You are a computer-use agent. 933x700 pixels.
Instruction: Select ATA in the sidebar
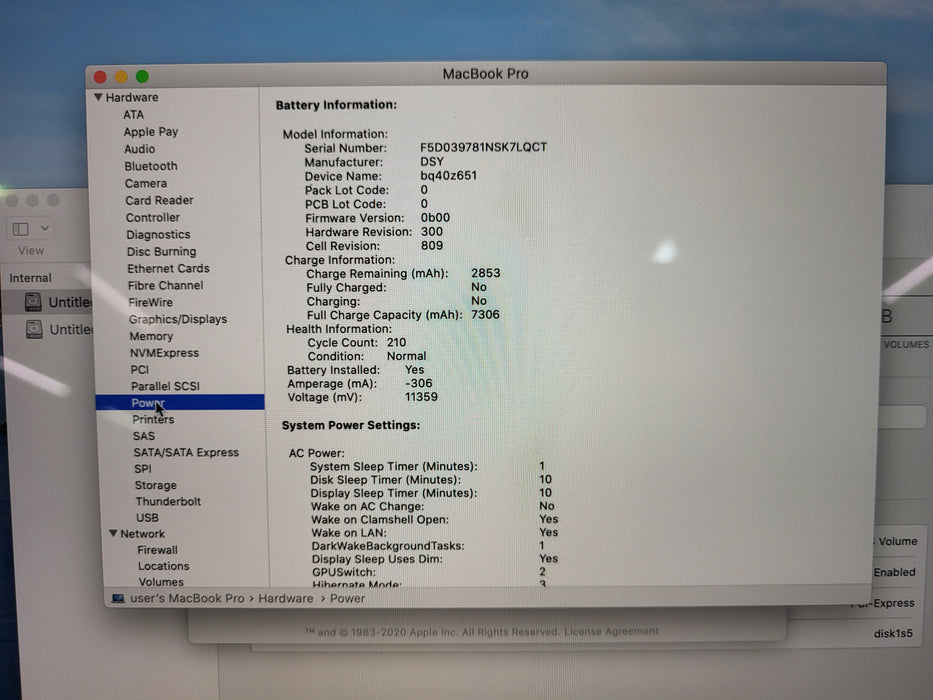(x=133, y=114)
